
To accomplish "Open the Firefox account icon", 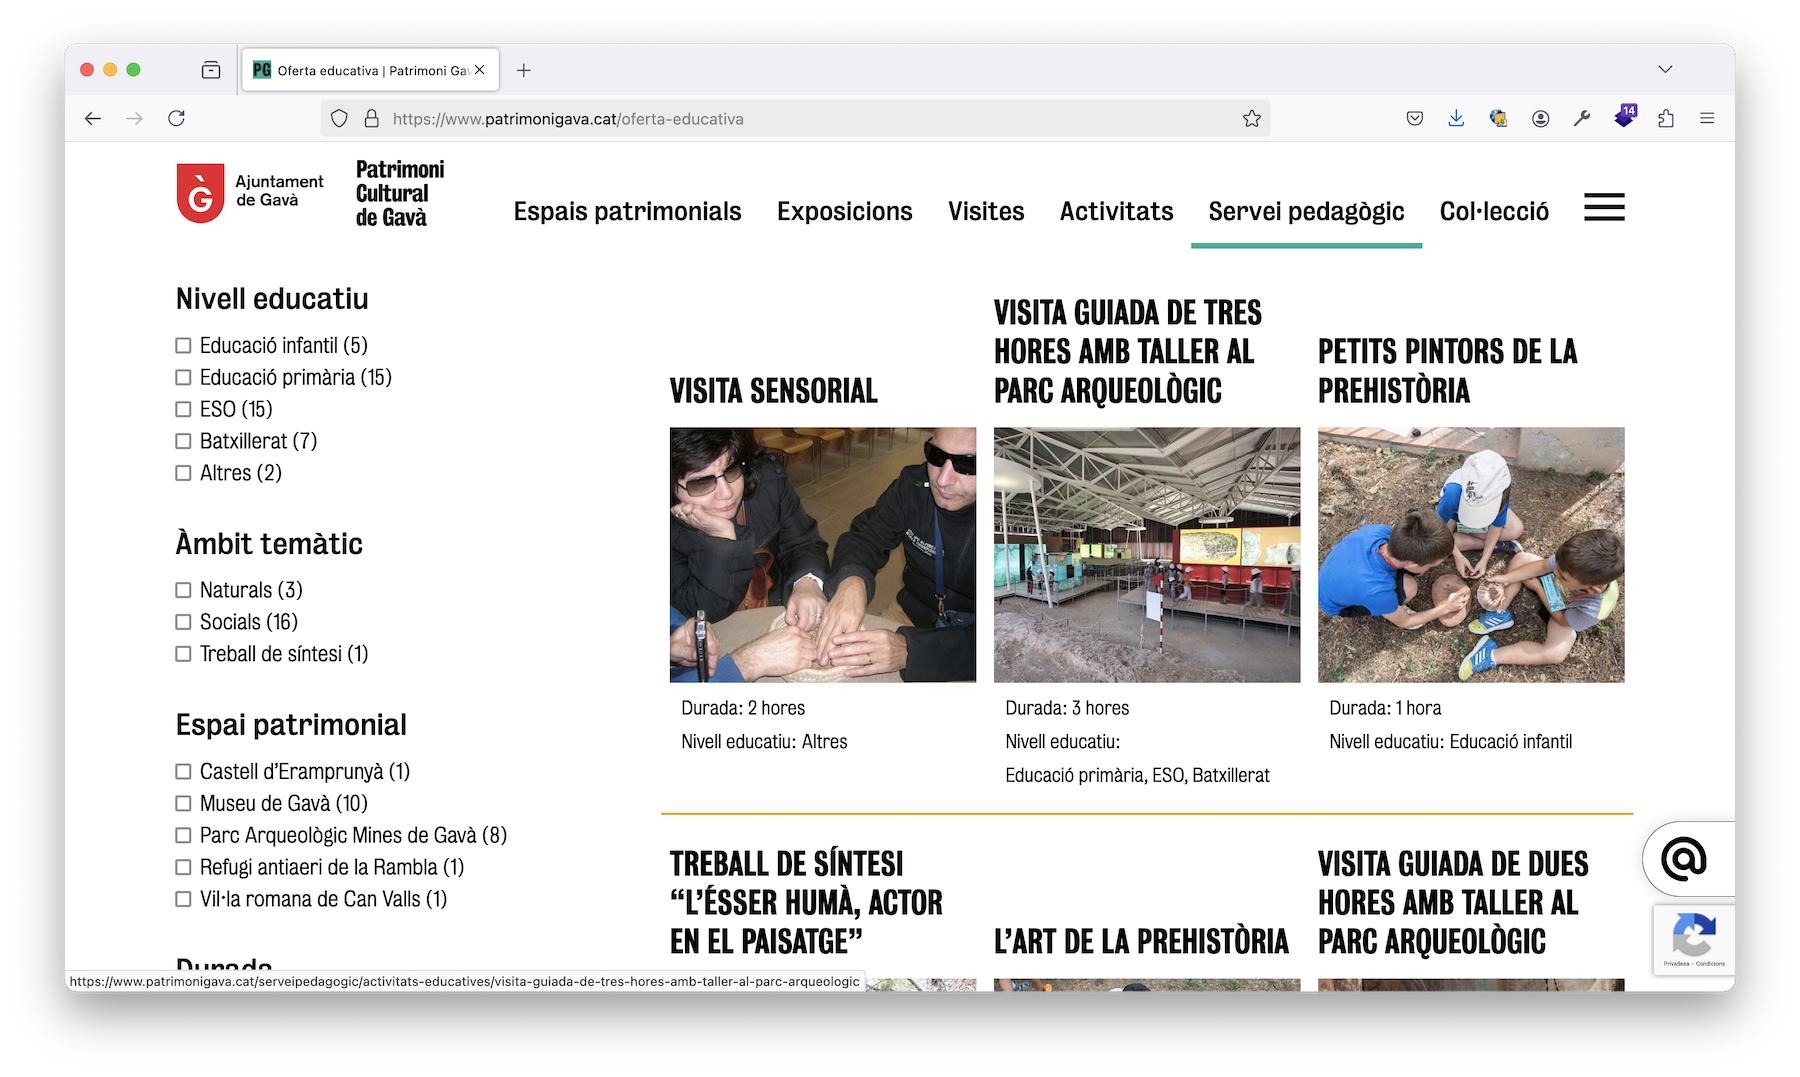I will tap(1540, 119).
